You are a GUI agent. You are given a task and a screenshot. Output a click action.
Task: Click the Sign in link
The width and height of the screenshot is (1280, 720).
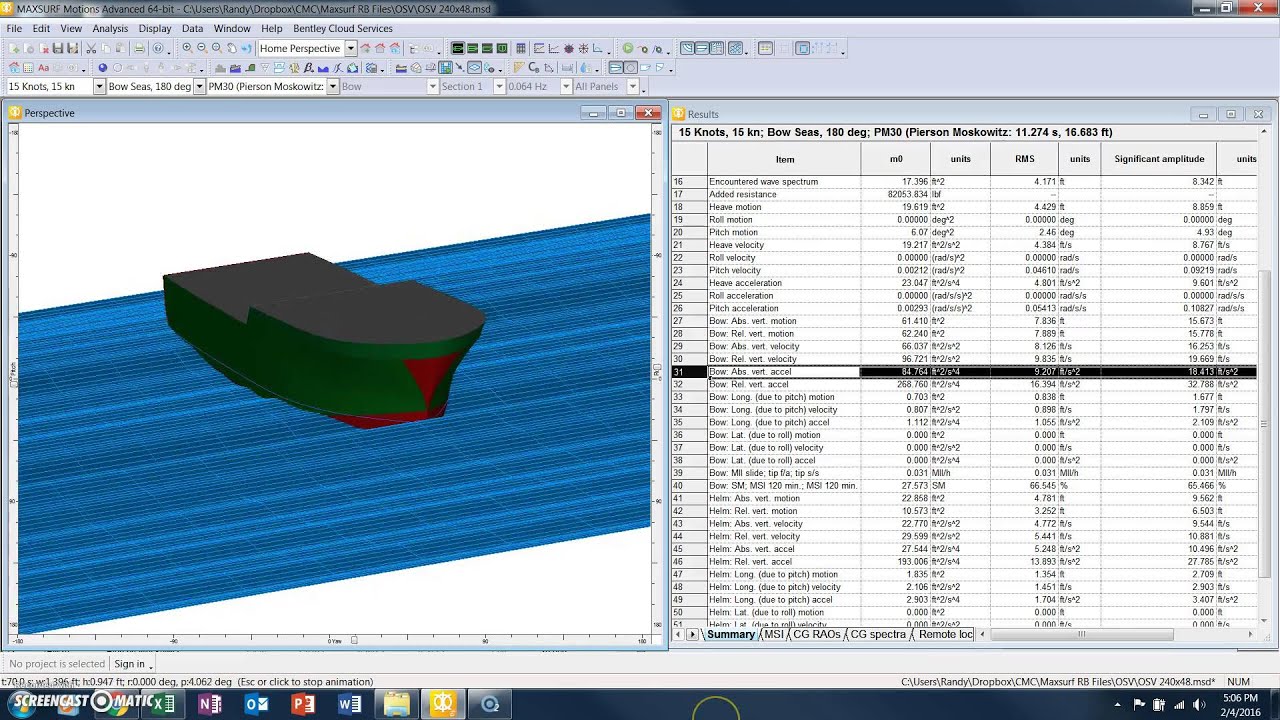[129, 664]
